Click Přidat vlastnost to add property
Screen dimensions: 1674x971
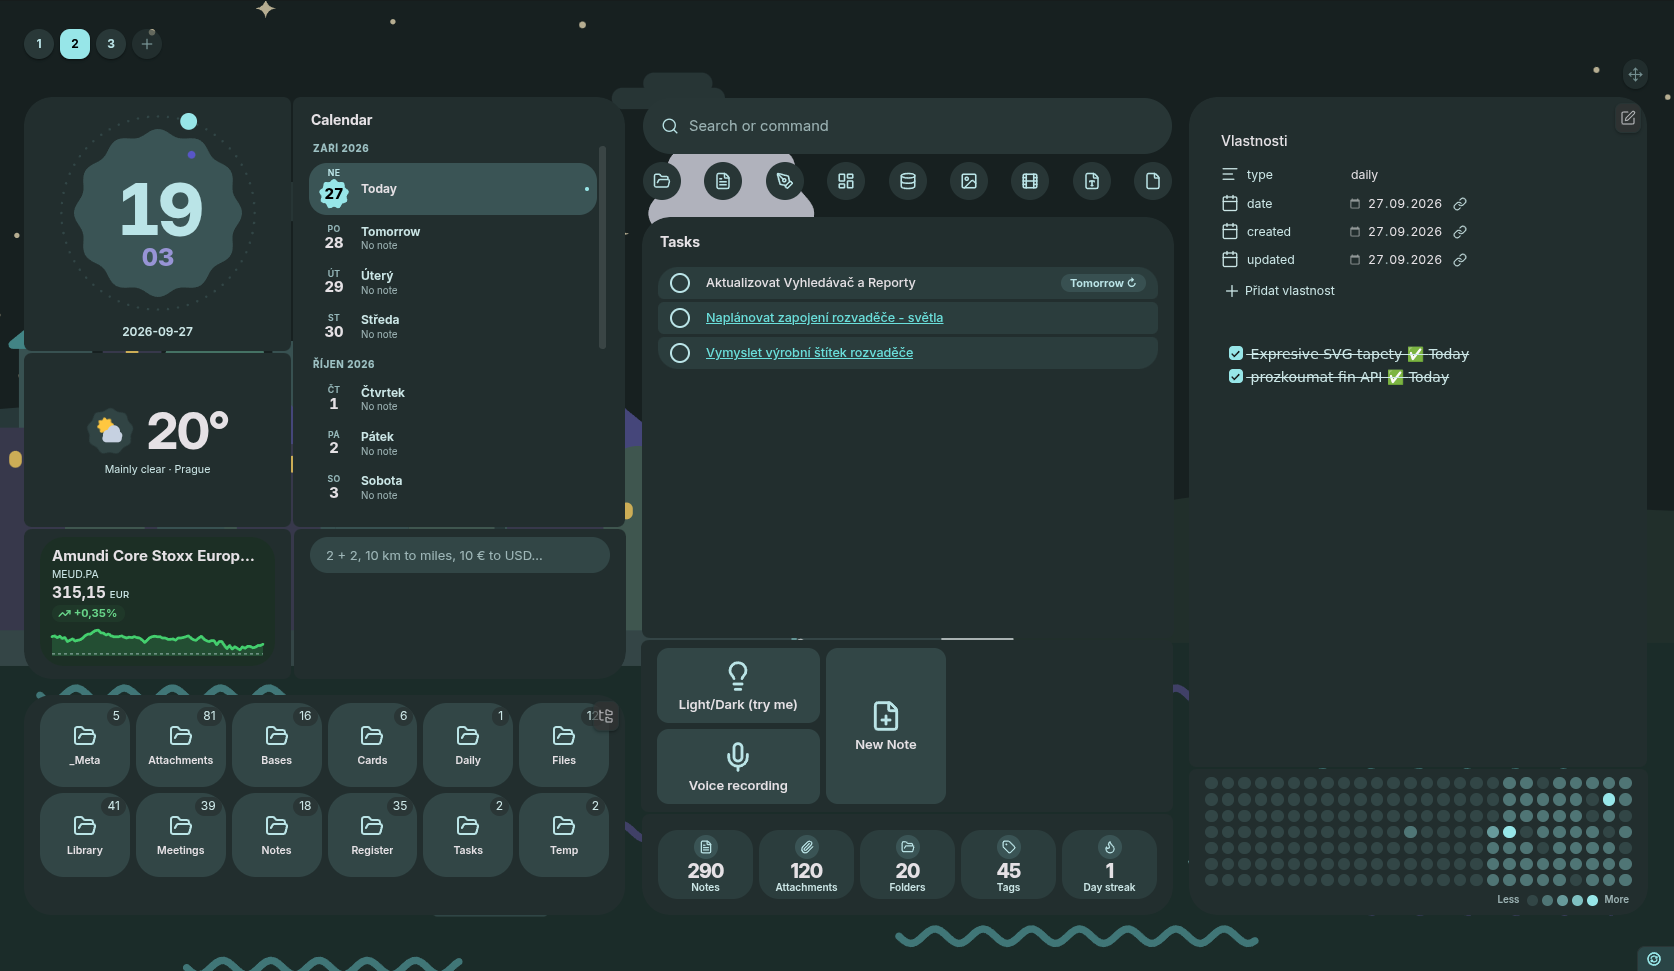[1280, 291]
